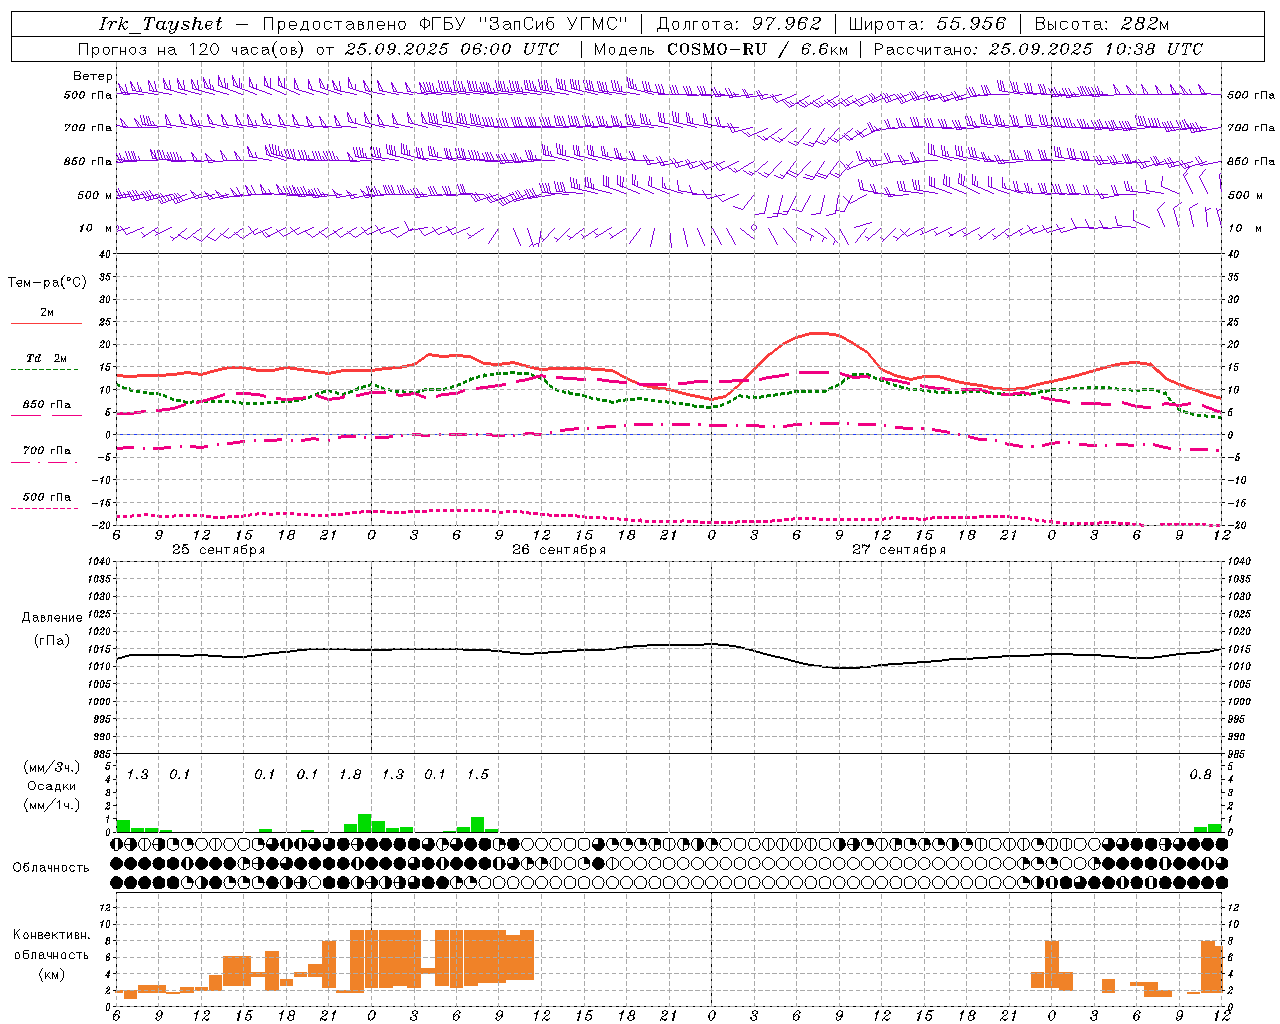Click the station name 'Irk_Tayshet' in the header
Viewport: 1280px width, 1024px height.
tap(161, 24)
